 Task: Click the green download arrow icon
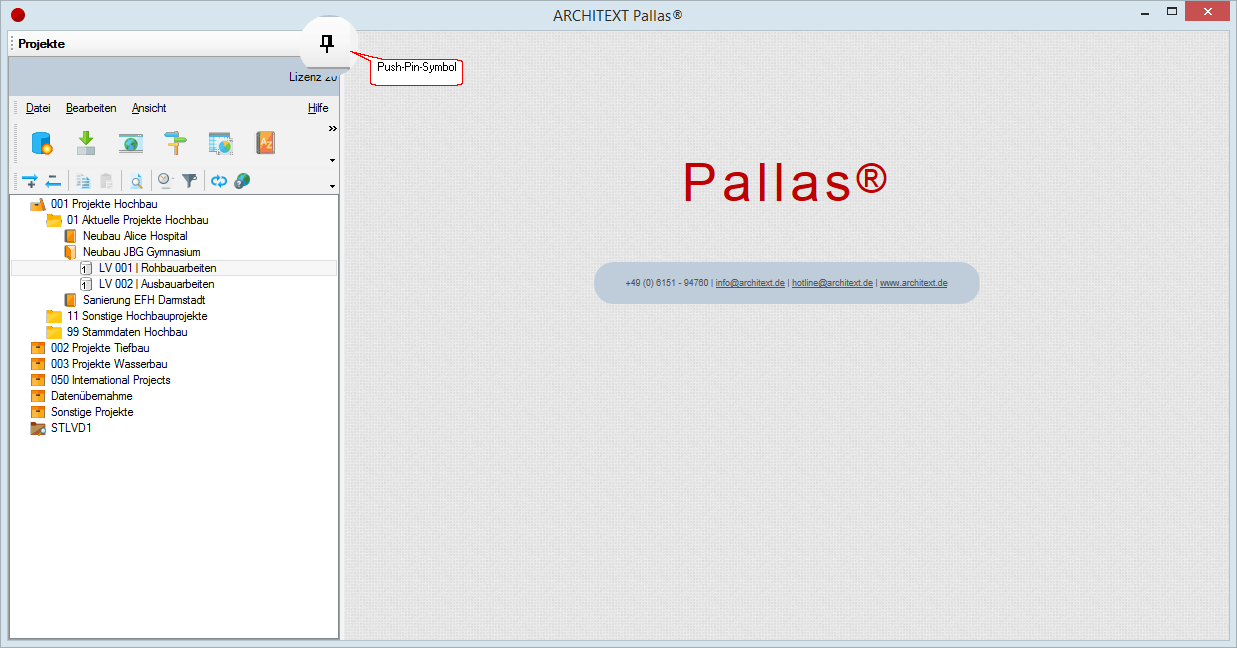(x=86, y=143)
